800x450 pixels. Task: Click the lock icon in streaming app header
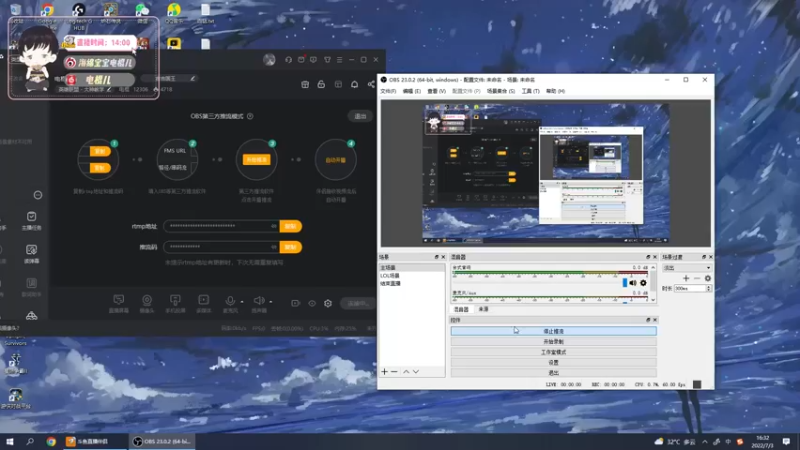click(321, 84)
